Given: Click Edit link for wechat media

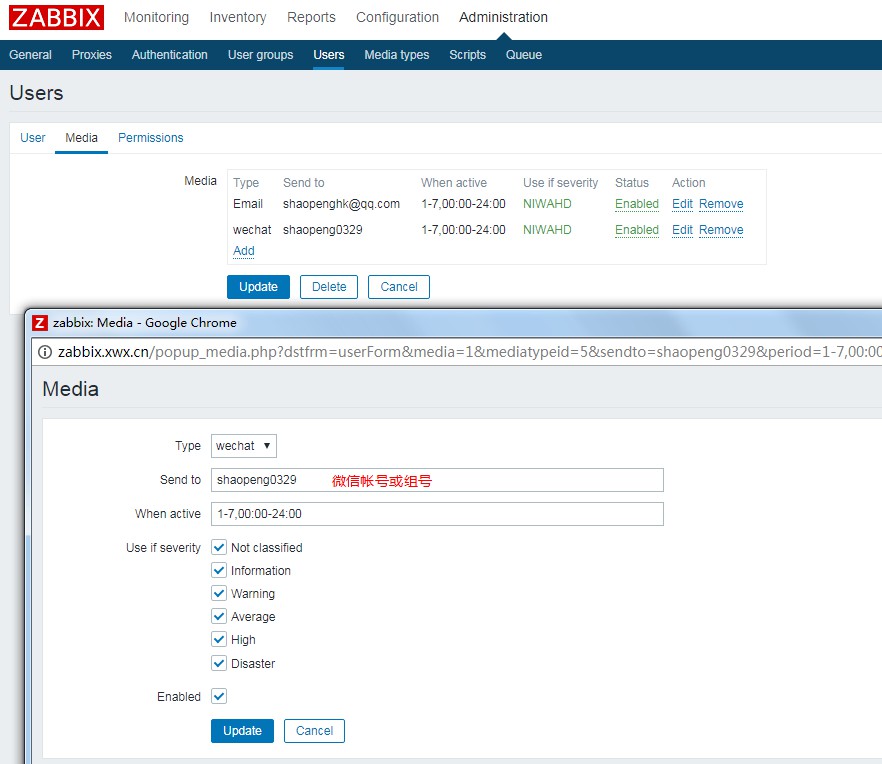Looking at the screenshot, I should tap(682, 230).
